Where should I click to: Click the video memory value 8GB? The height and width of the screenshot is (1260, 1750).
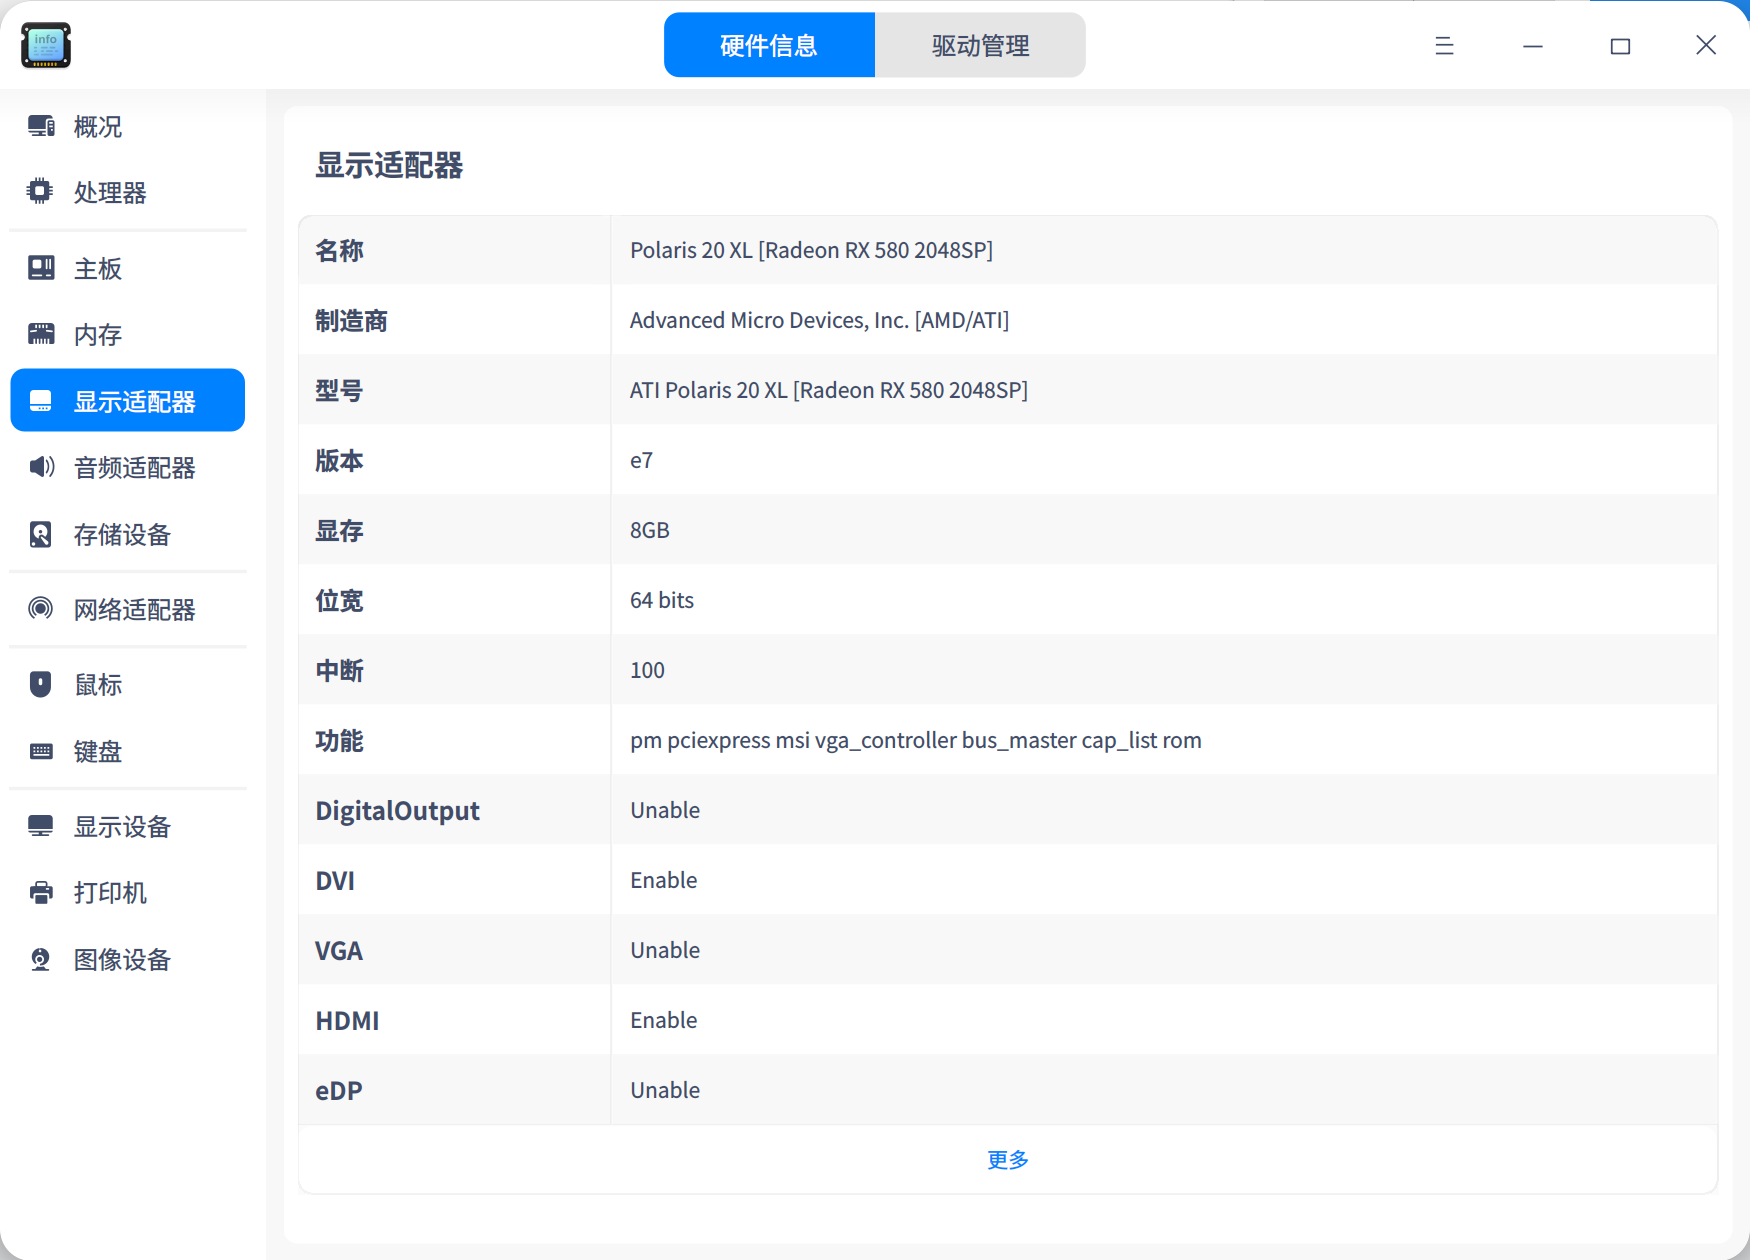pos(650,530)
